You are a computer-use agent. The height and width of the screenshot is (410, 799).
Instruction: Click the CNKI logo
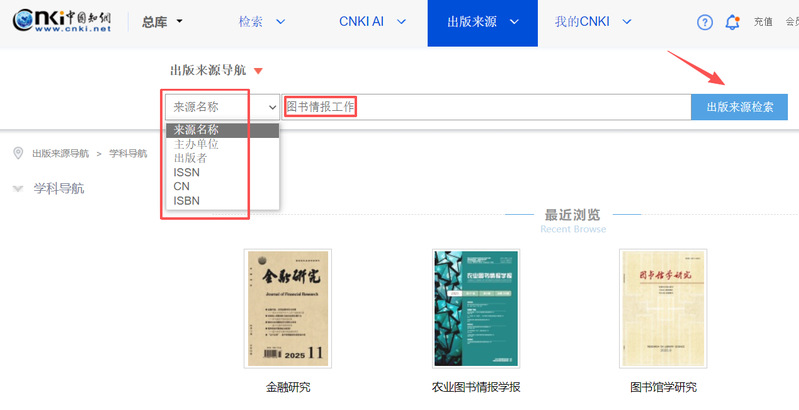click(62, 22)
